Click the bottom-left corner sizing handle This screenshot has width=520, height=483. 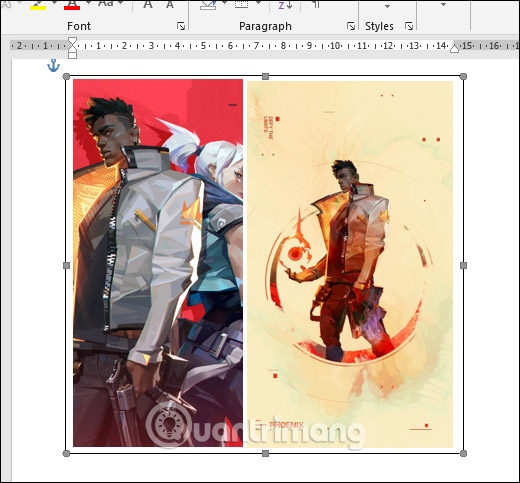pos(66,453)
